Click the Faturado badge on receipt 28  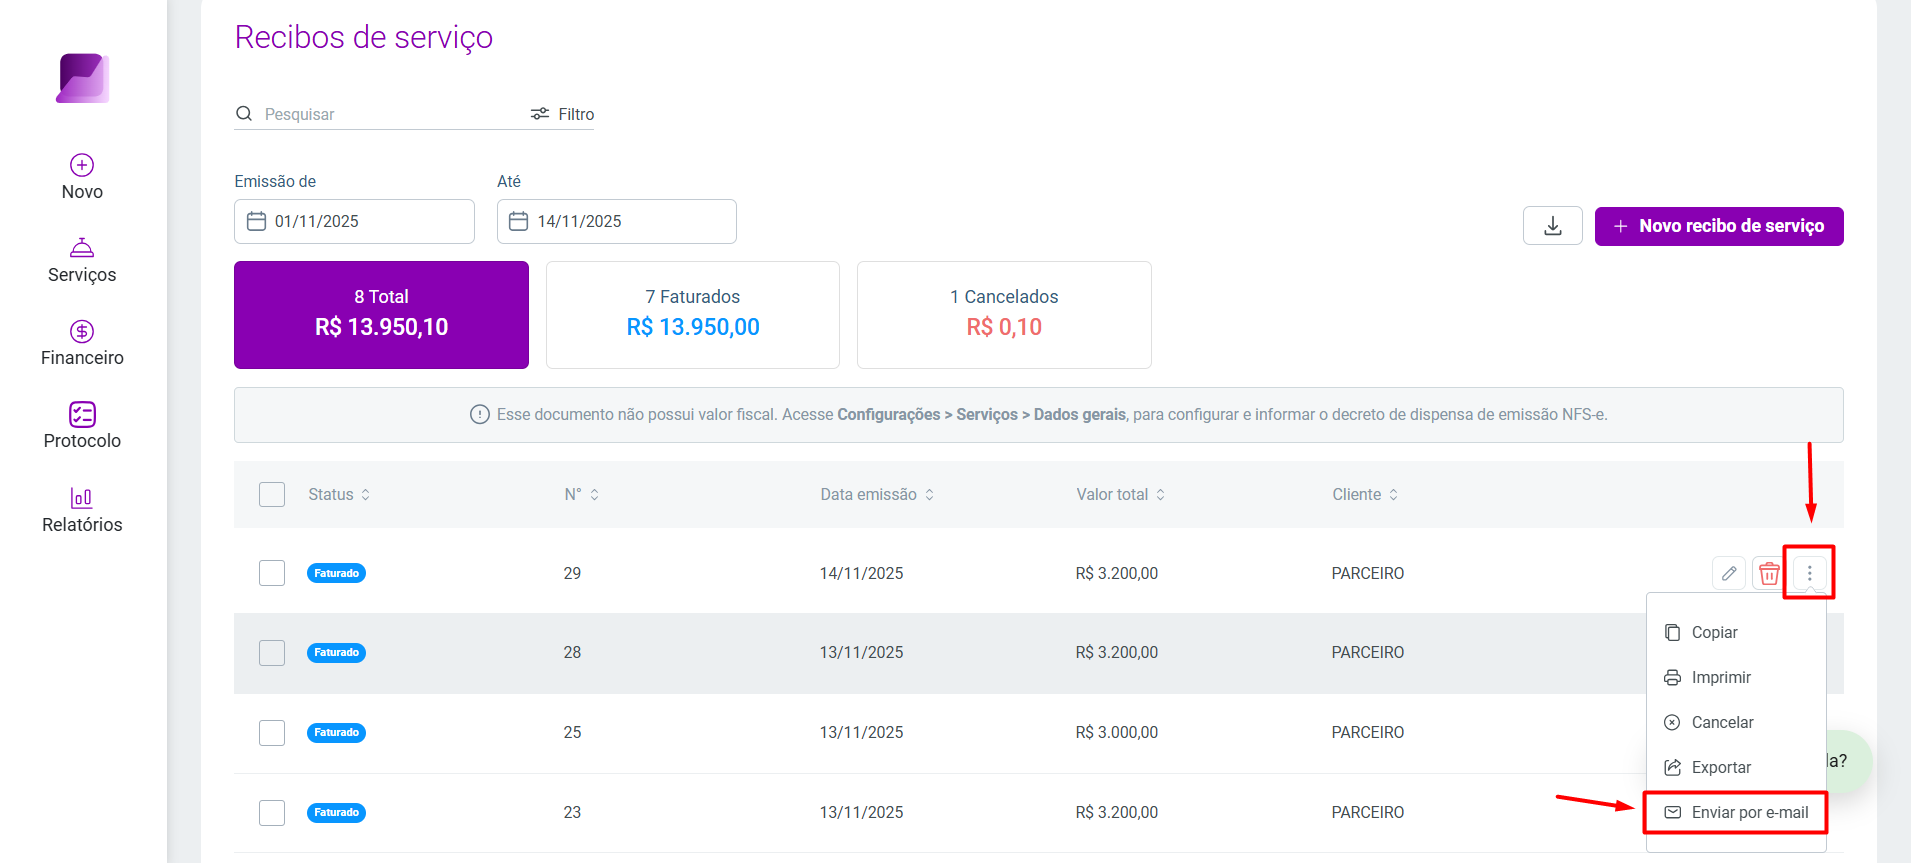click(336, 652)
